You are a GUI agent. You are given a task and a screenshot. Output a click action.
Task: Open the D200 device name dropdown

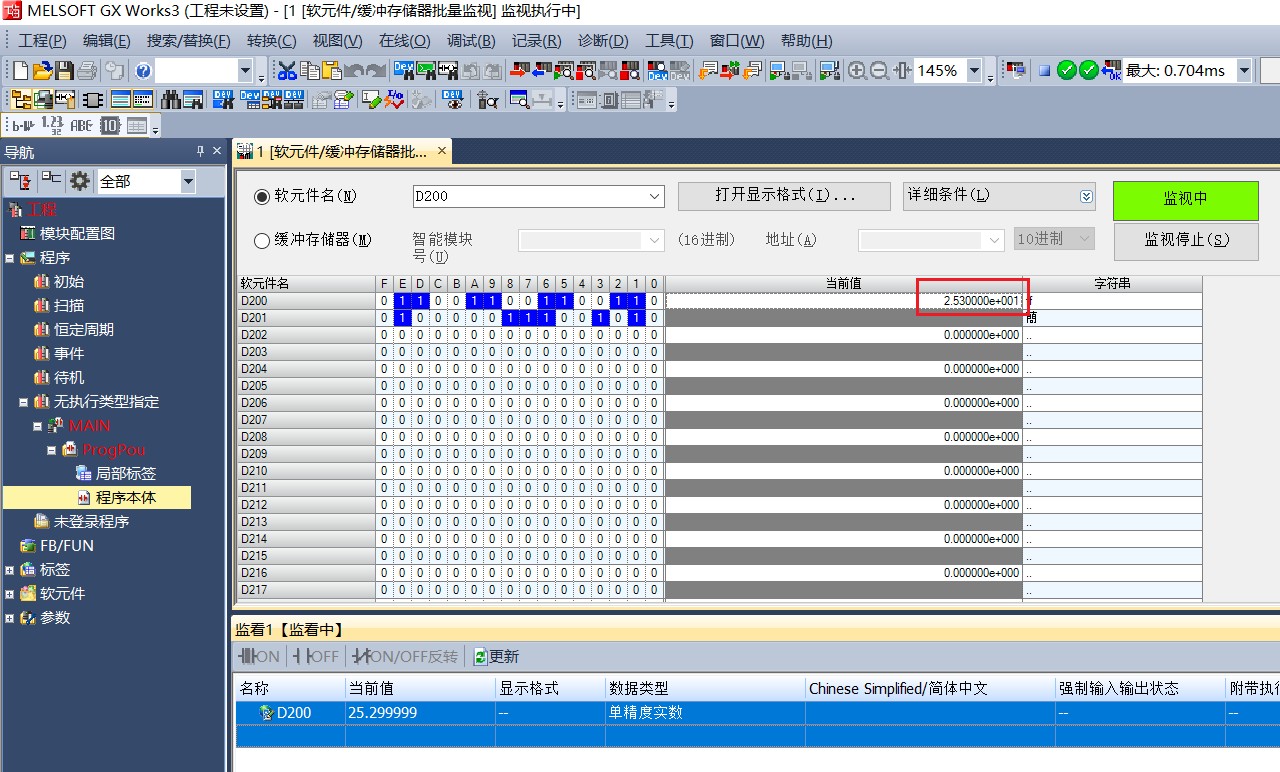[x=654, y=196]
